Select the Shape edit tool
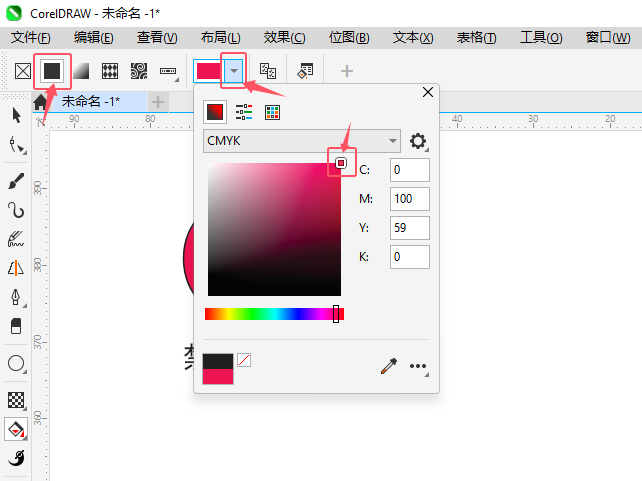The image size is (642, 481). (16, 145)
